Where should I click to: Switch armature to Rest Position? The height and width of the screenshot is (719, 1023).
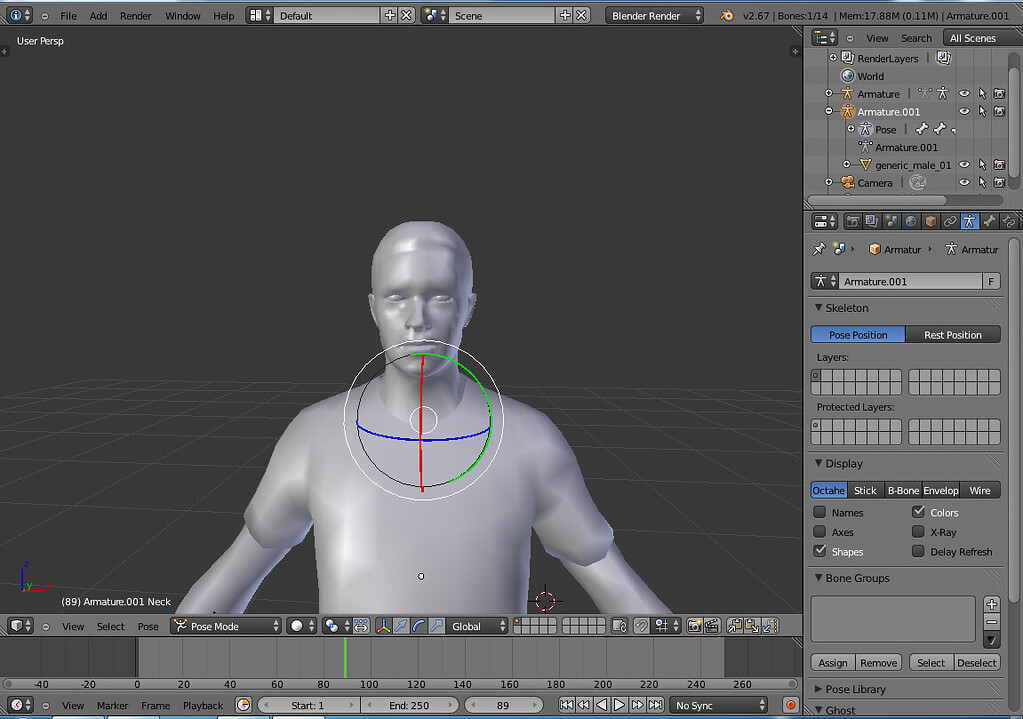click(951, 334)
